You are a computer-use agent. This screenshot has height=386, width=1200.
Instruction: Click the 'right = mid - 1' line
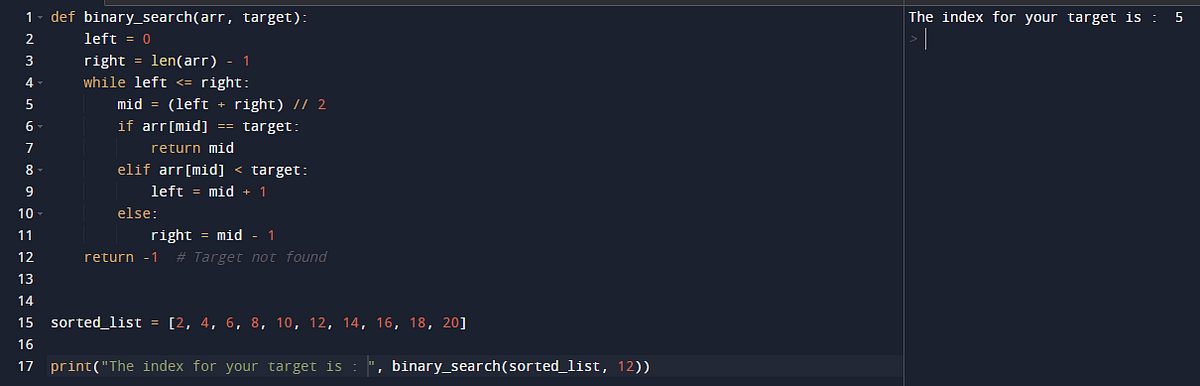click(213, 236)
